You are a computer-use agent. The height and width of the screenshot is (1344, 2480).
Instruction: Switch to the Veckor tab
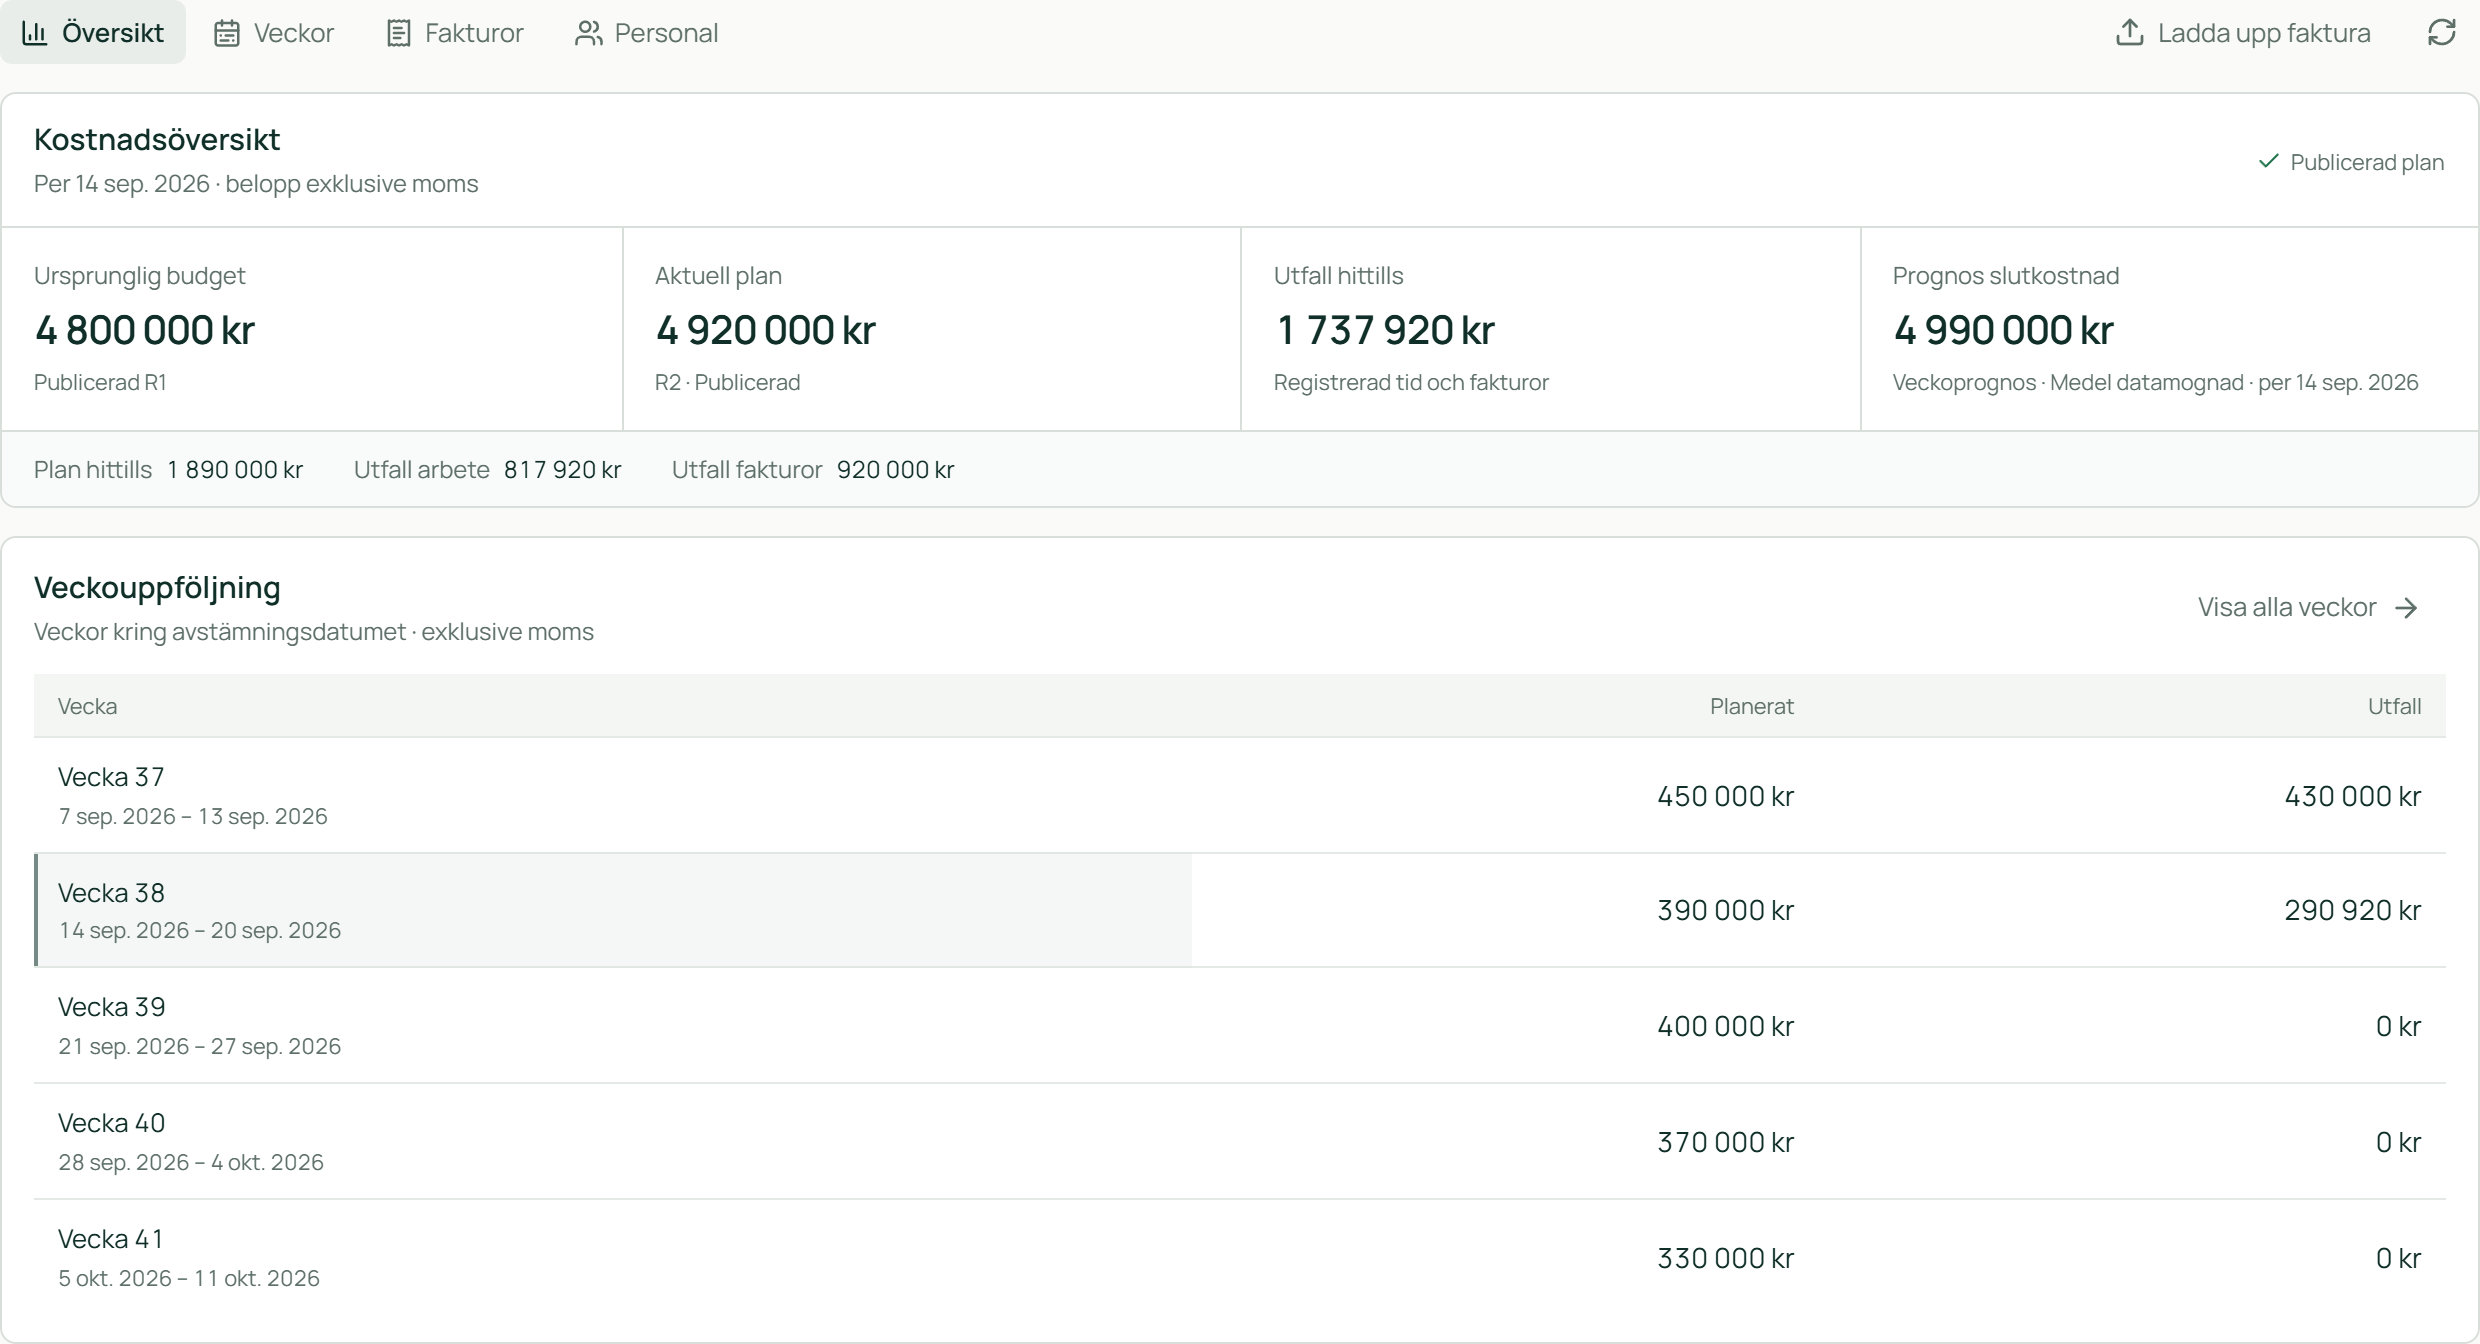click(x=274, y=32)
